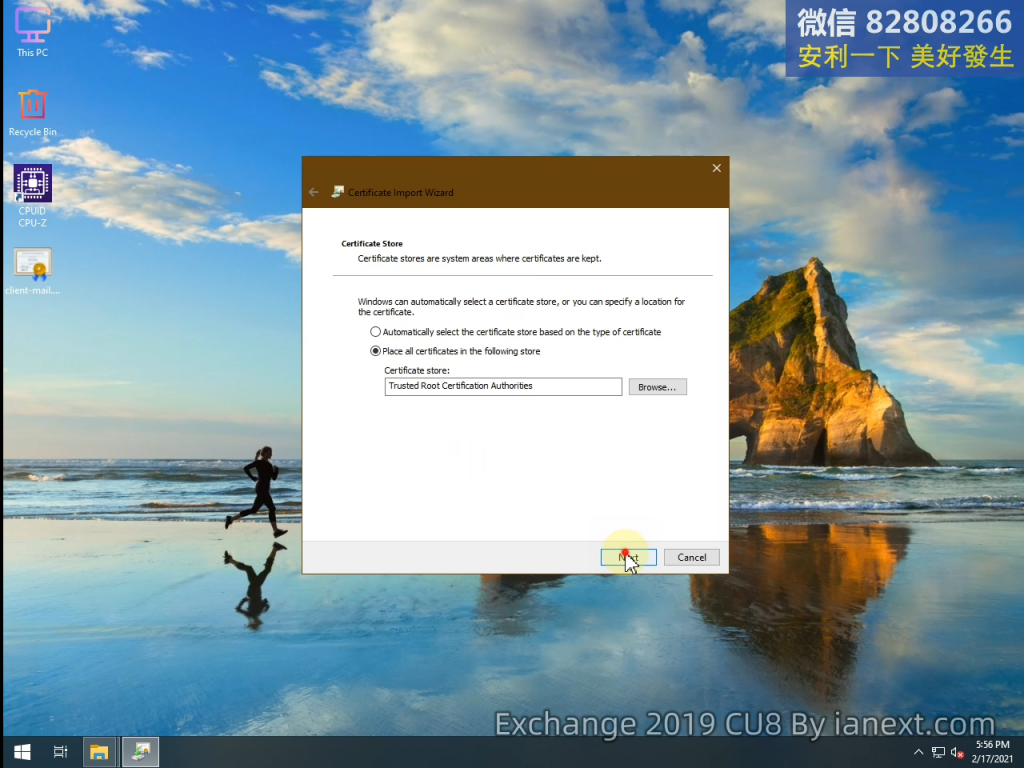
Task: Open Task View on the taskbar
Action: point(60,752)
